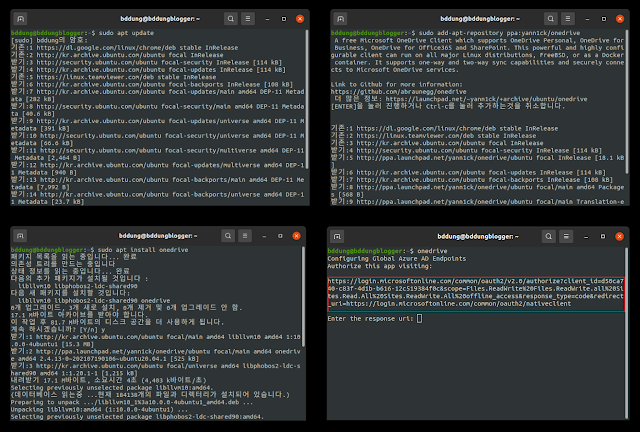
Task: Click the scrollbar in the 'sudo apt update' terminal
Action: click(x=307, y=99)
